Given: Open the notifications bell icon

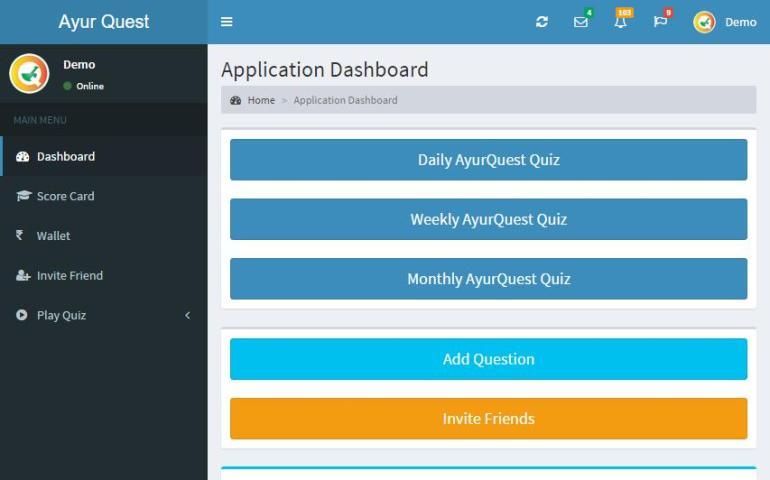Looking at the screenshot, I should click(620, 22).
